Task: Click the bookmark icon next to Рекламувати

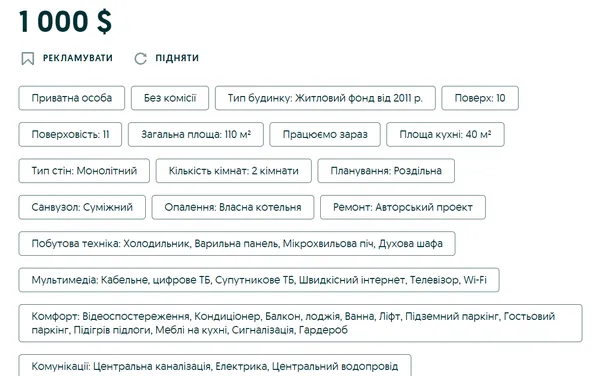Action: pyautogui.click(x=28, y=59)
